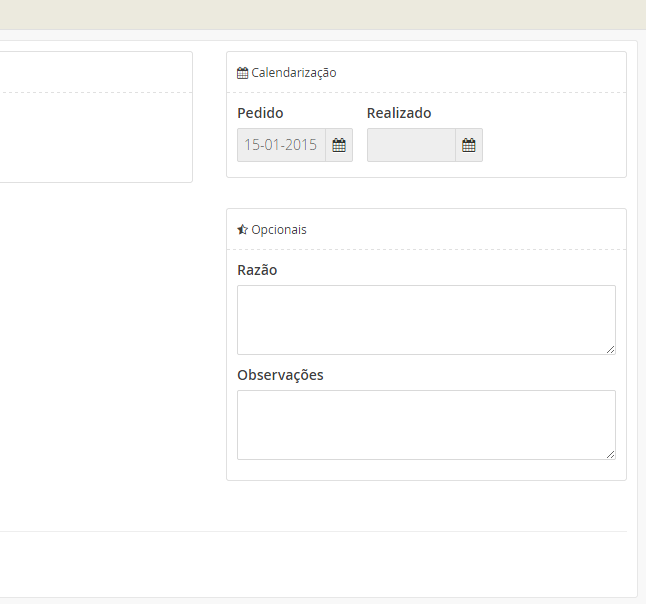Viewport: 646px width, 604px height.
Task: Click the beige header bar at top
Action: point(322,14)
